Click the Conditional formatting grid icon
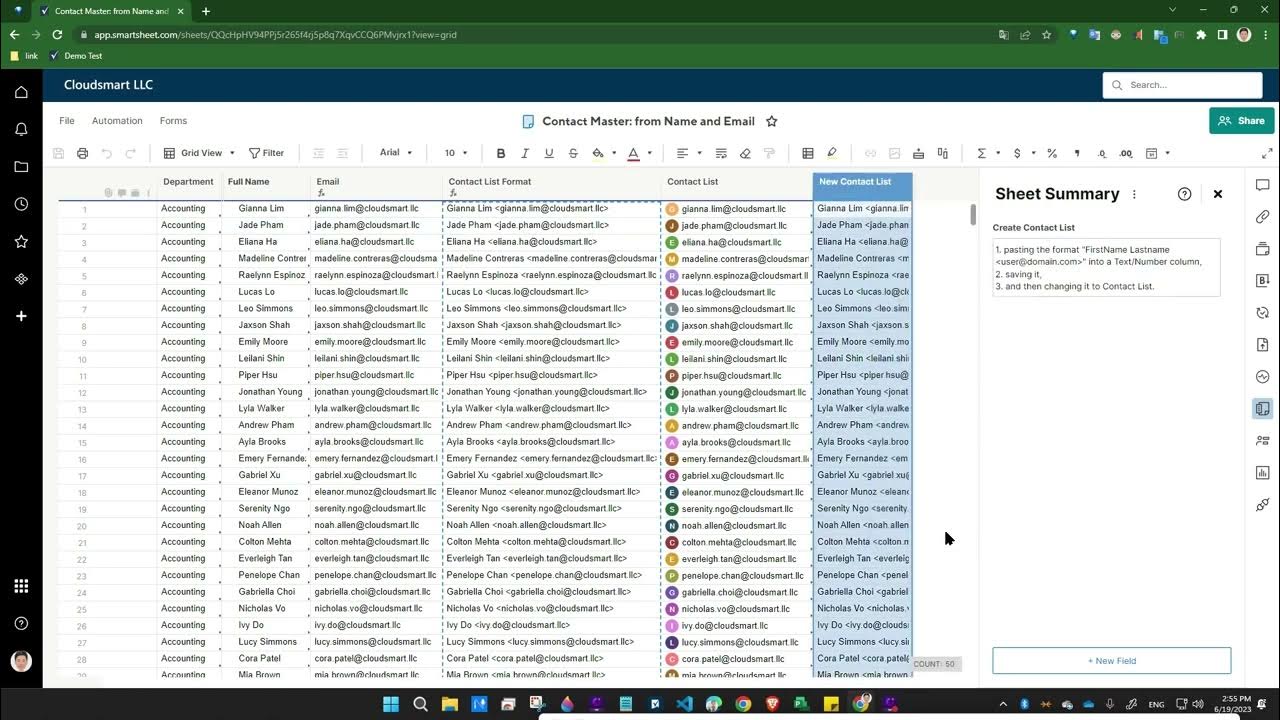The image size is (1280, 720). click(808, 153)
